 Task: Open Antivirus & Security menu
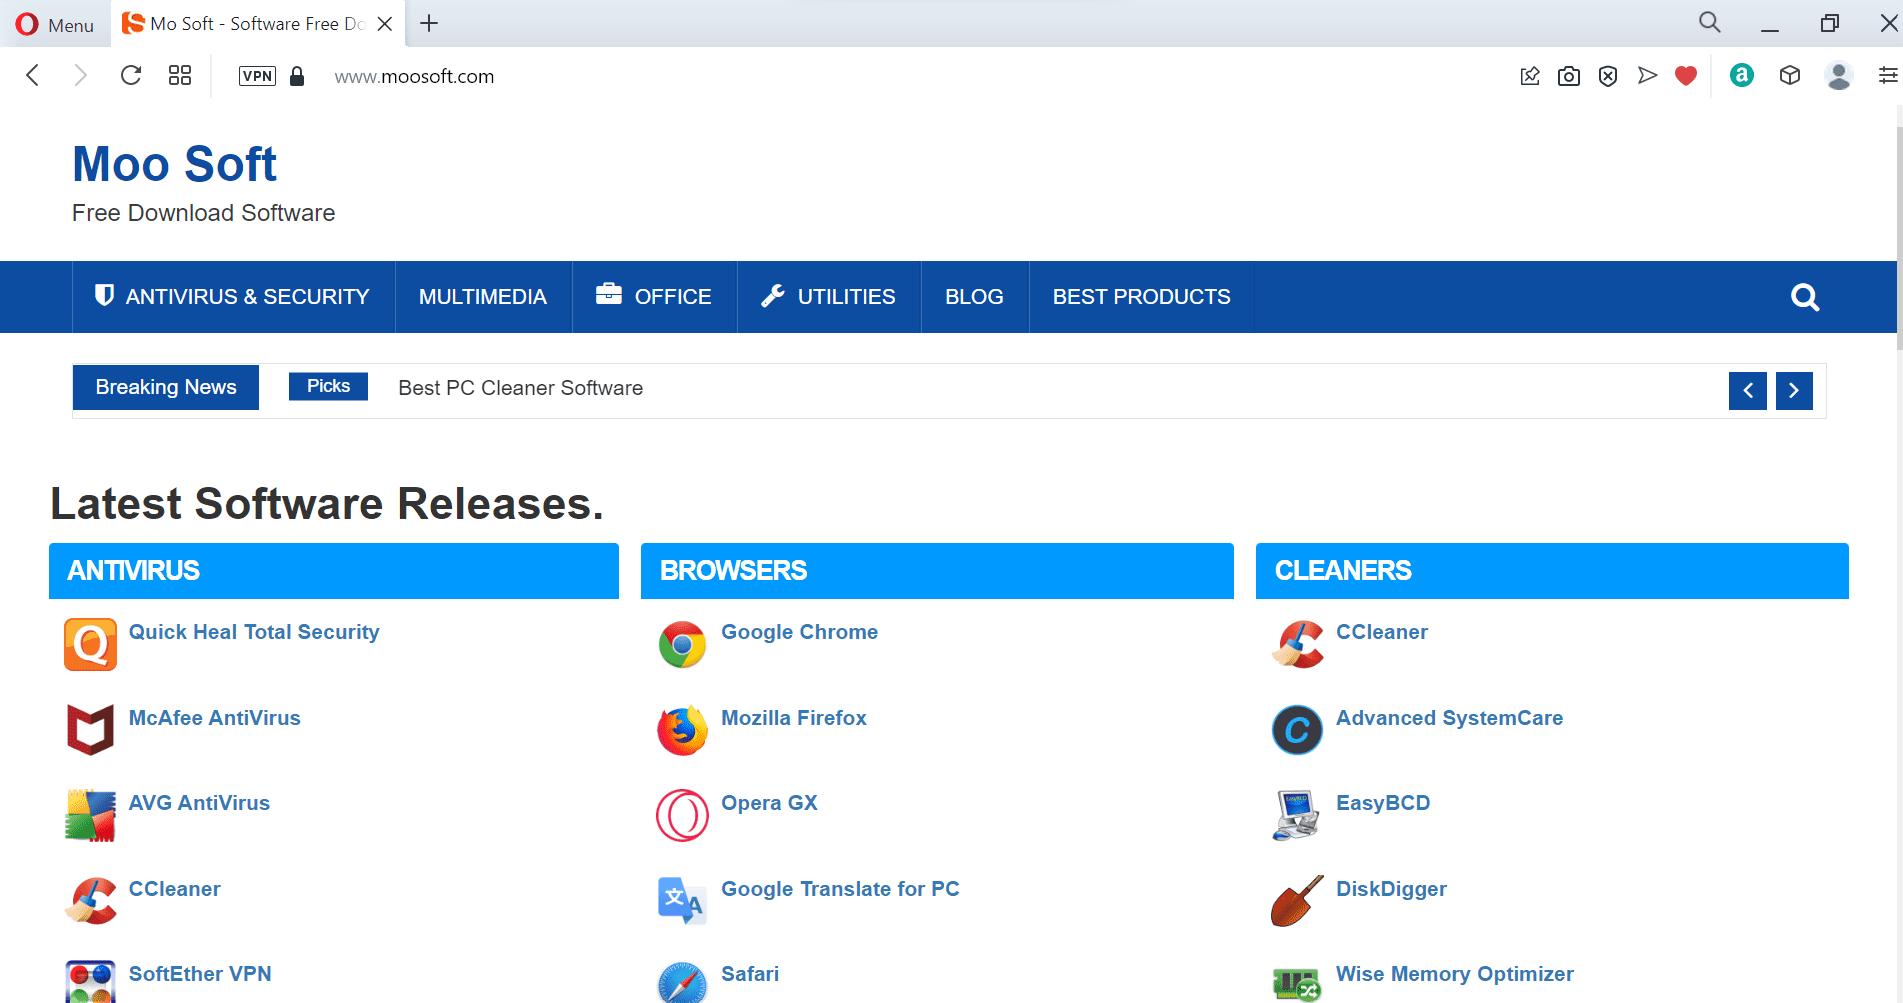(233, 297)
